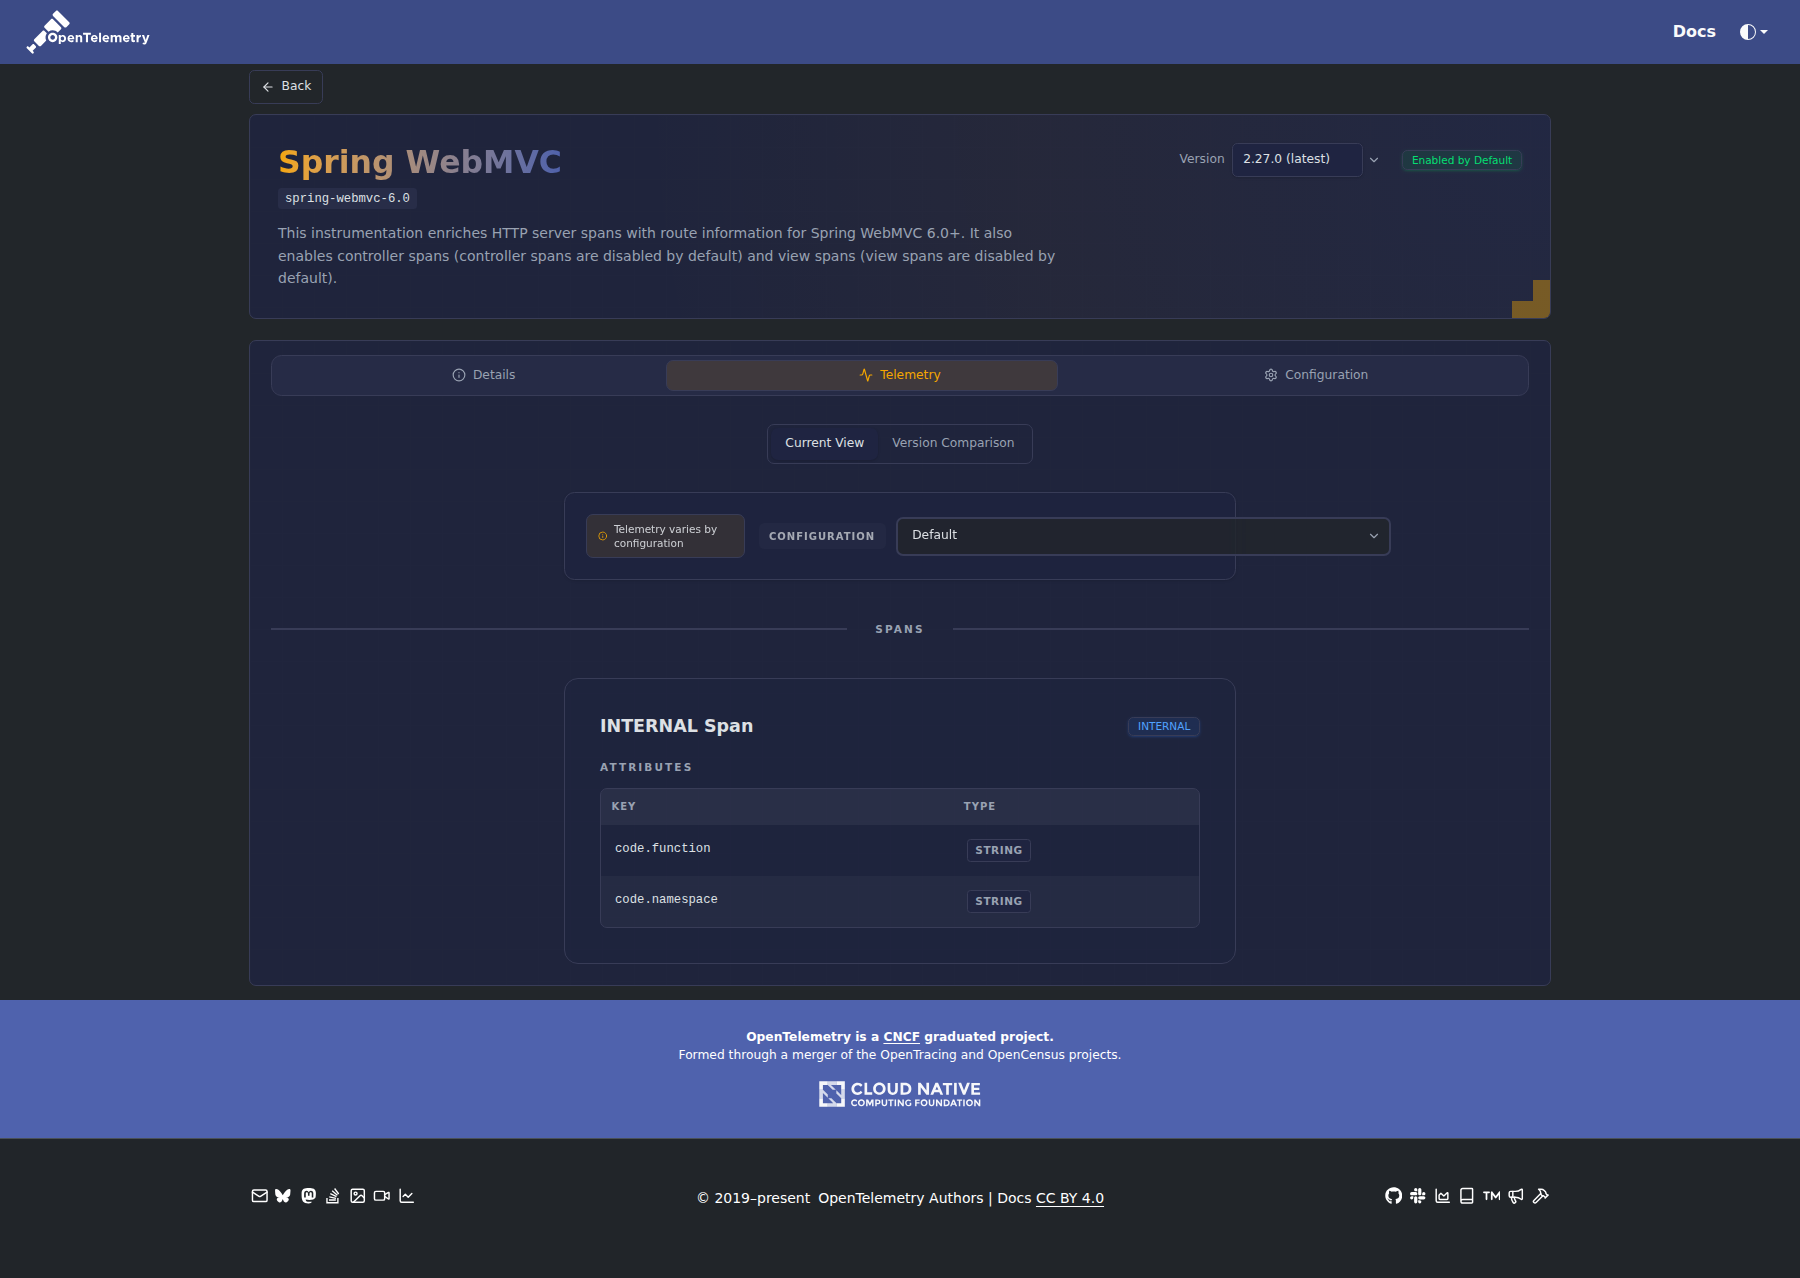Click the 'Telemetry varies by configuration' info icon
Viewport: 1800px width, 1278px height.
click(603, 536)
